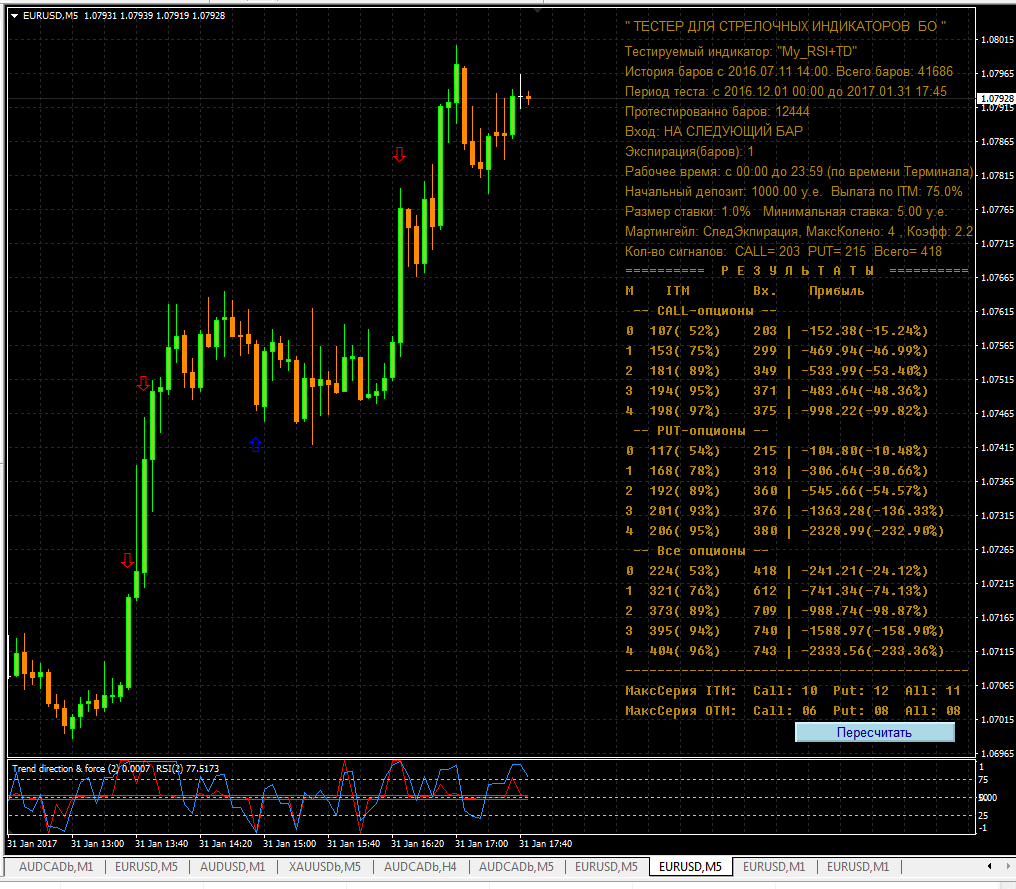Click the blue up arrow signal on chart

[255, 444]
